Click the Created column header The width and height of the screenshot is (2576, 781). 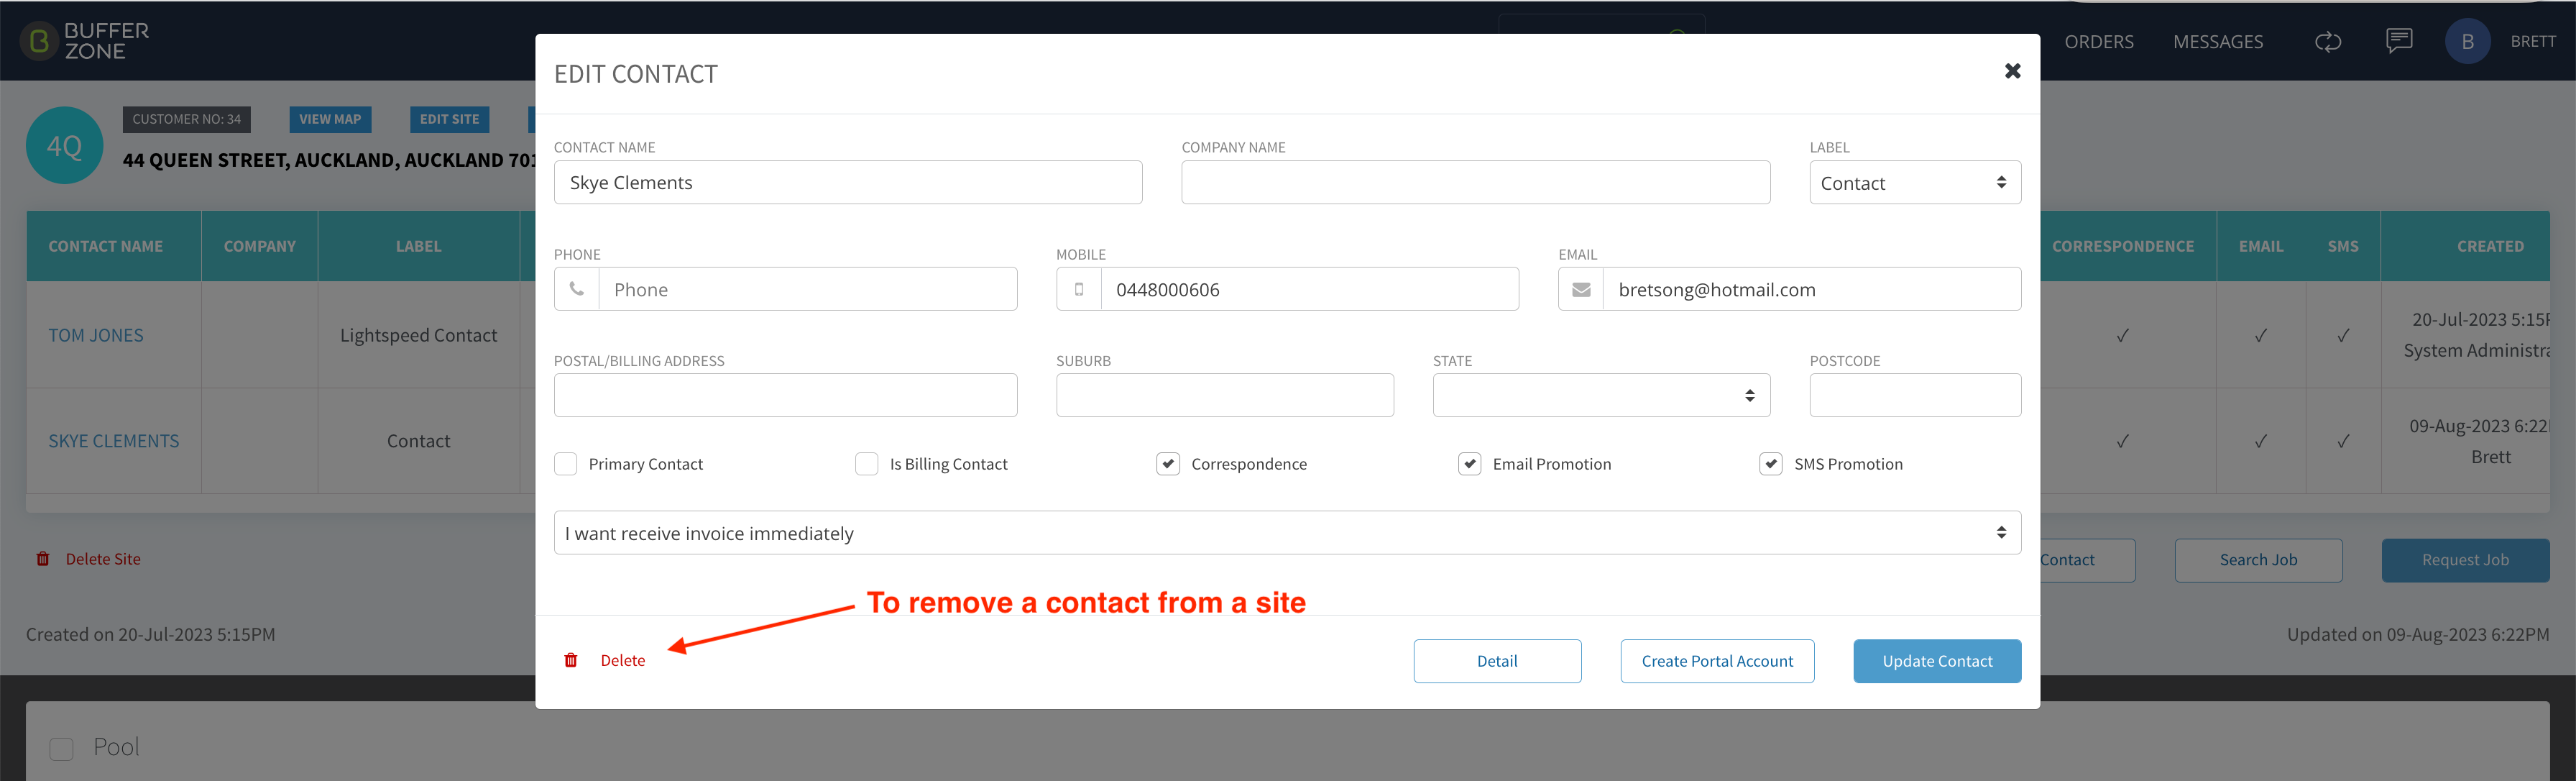pyautogui.click(x=2490, y=246)
